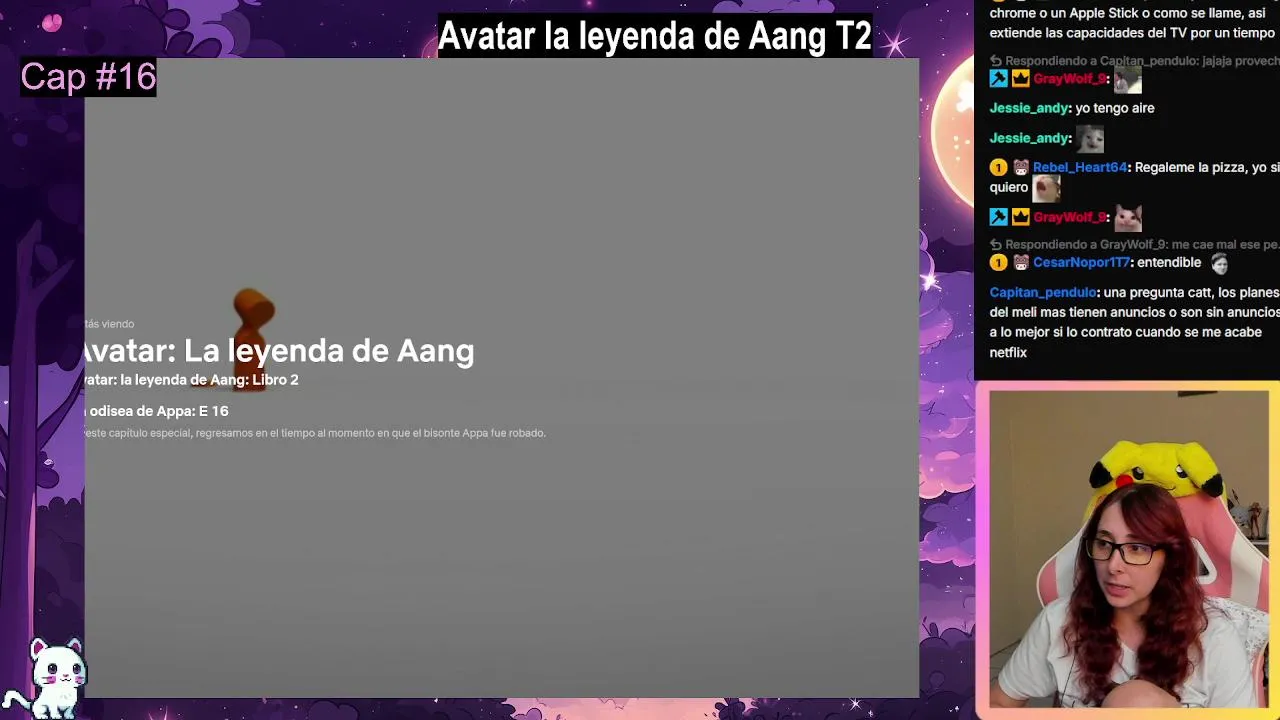
Task: Click the 'Avatar la leyenda de Aang T2' banner
Action: 655,36
